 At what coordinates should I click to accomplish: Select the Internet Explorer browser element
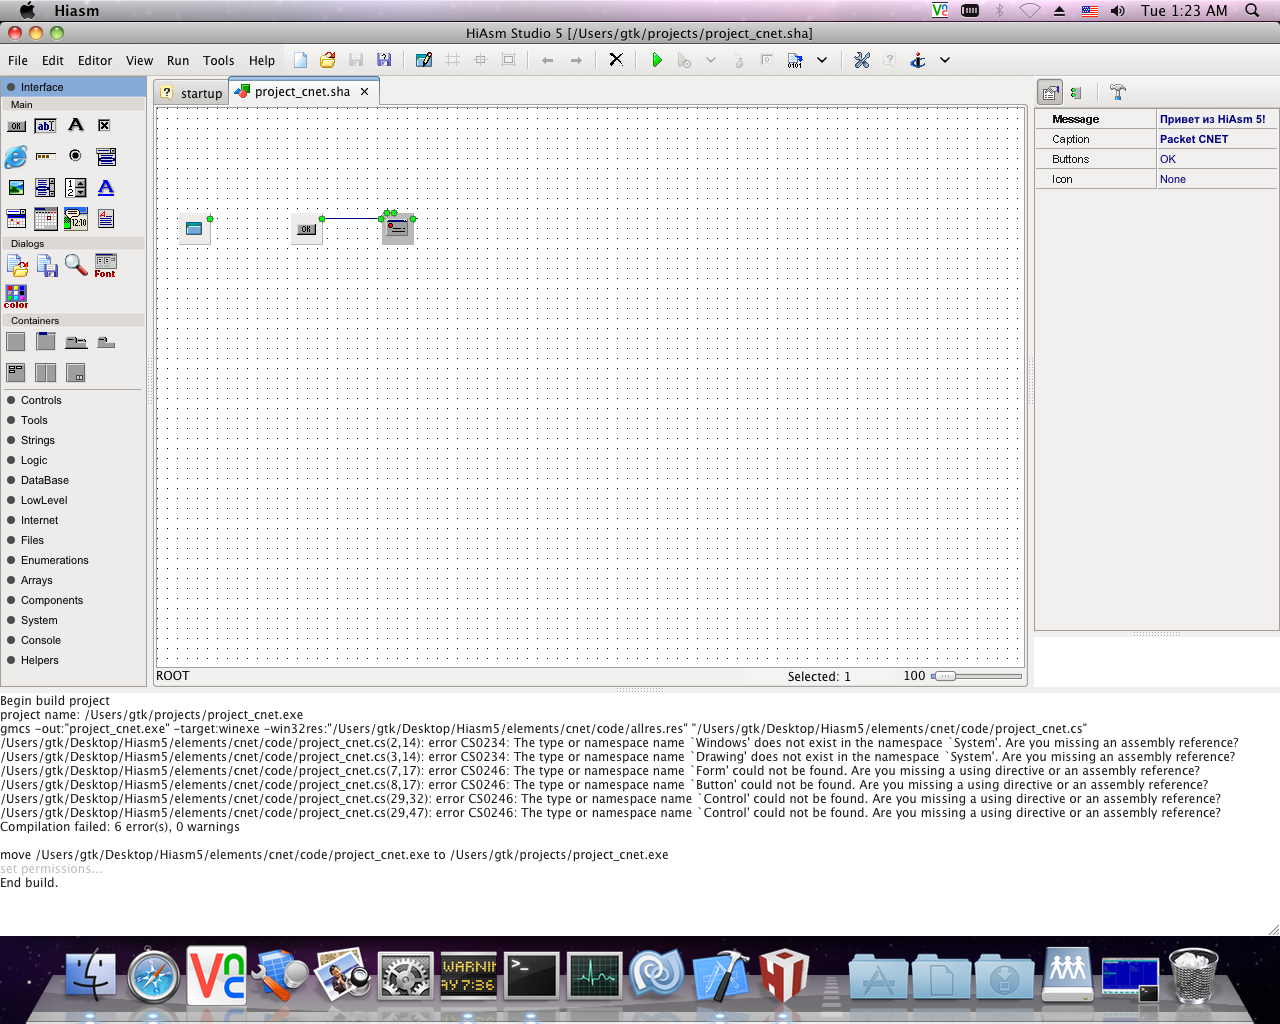click(x=16, y=157)
